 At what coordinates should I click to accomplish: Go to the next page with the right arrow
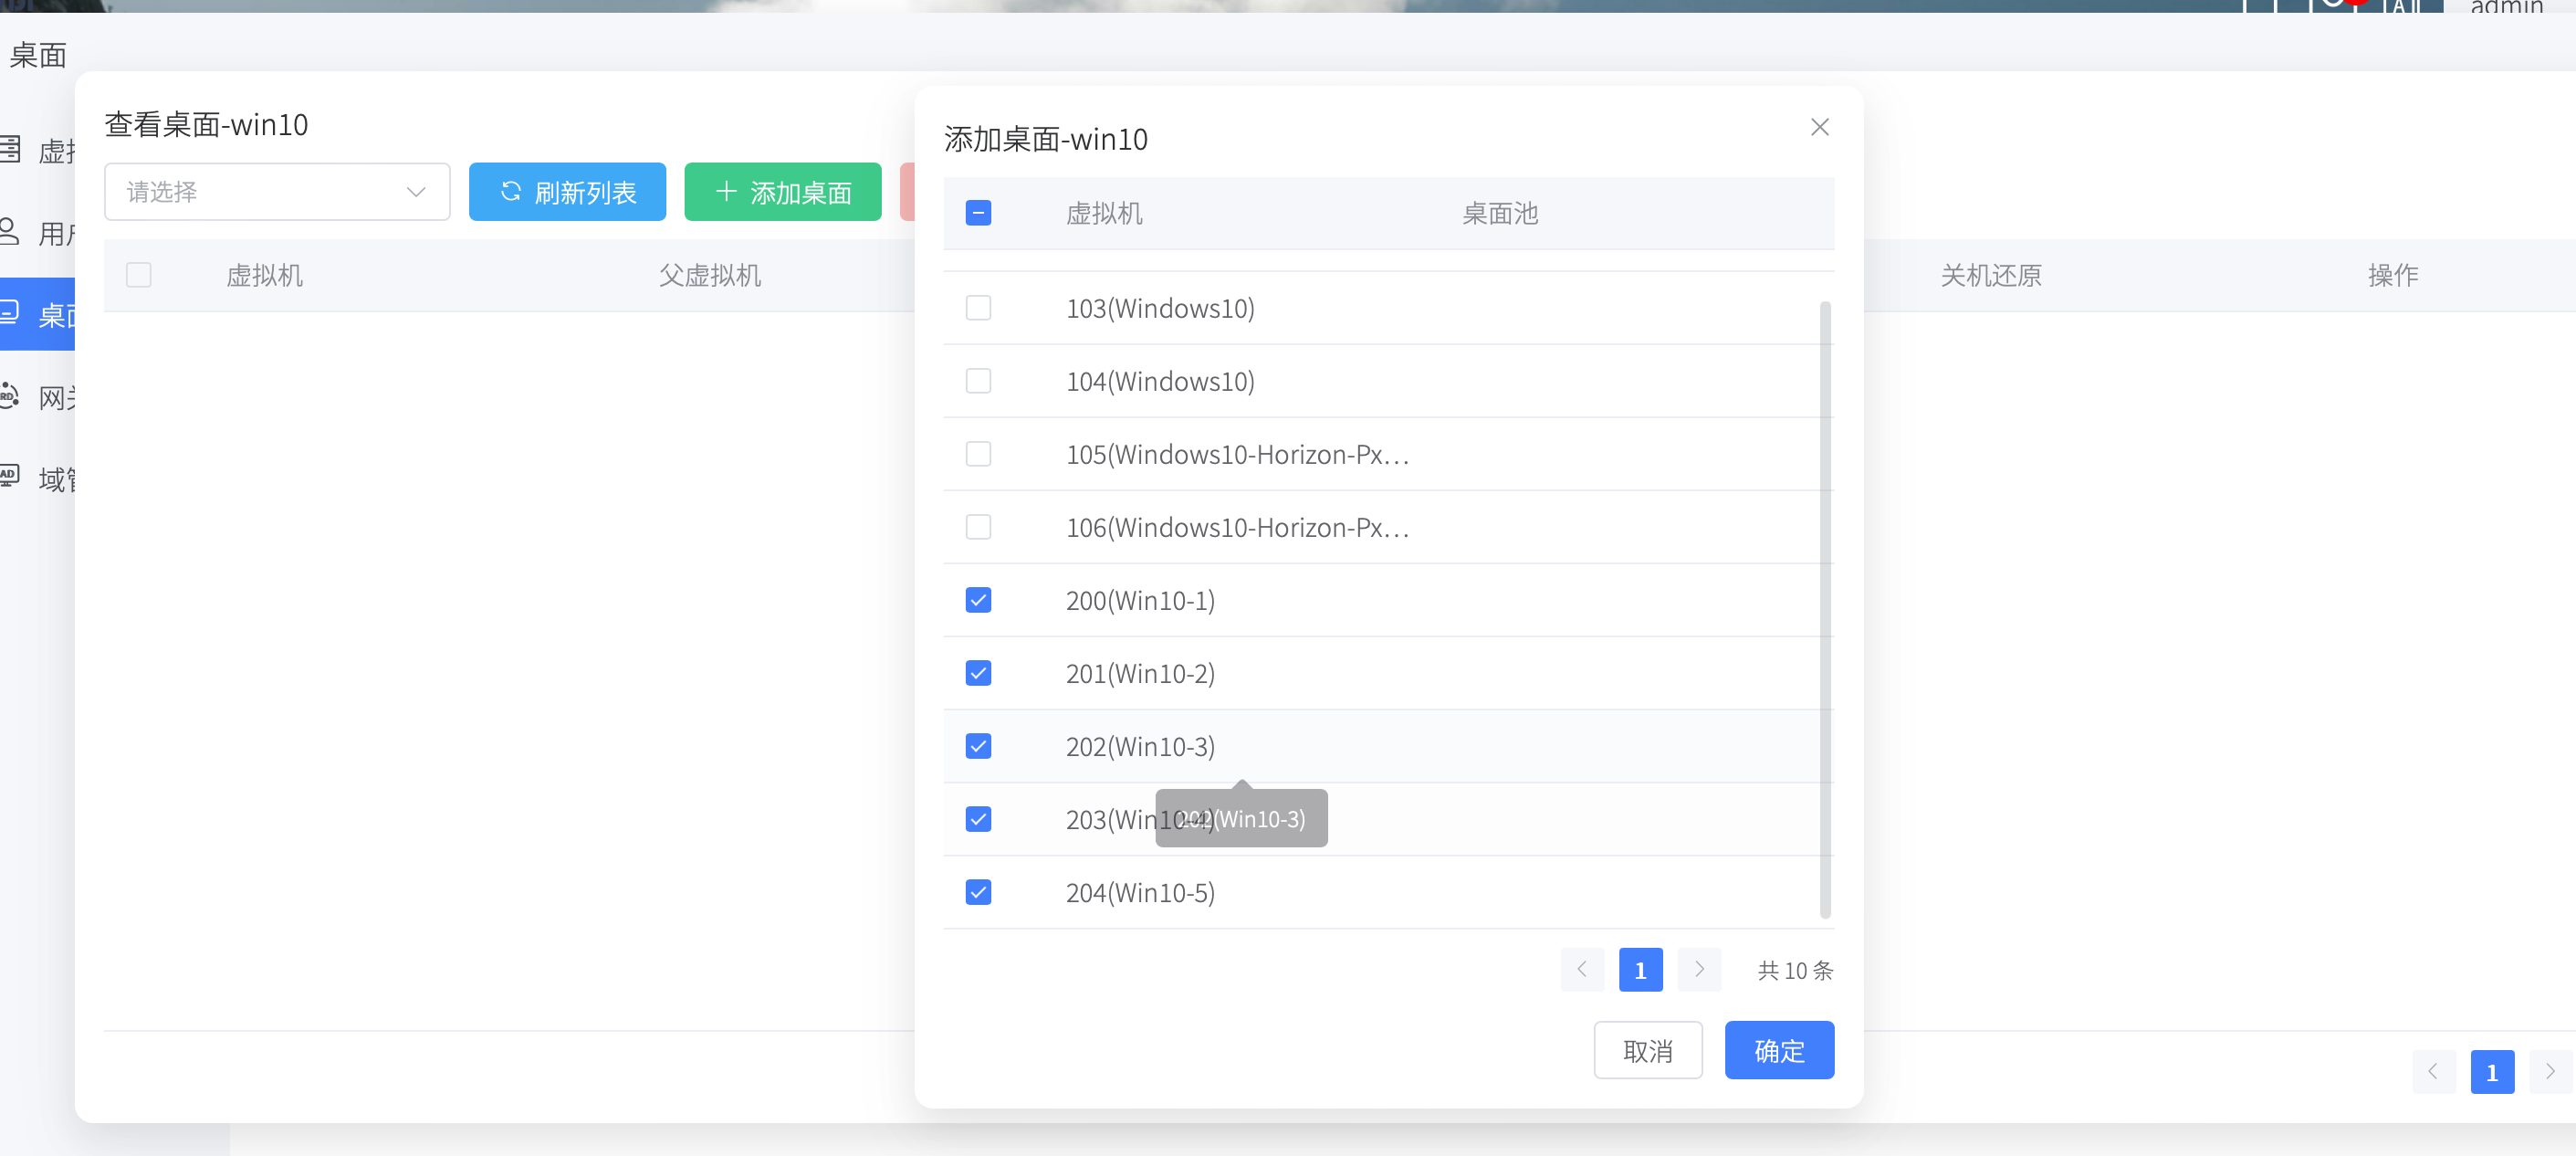tap(1699, 969)
